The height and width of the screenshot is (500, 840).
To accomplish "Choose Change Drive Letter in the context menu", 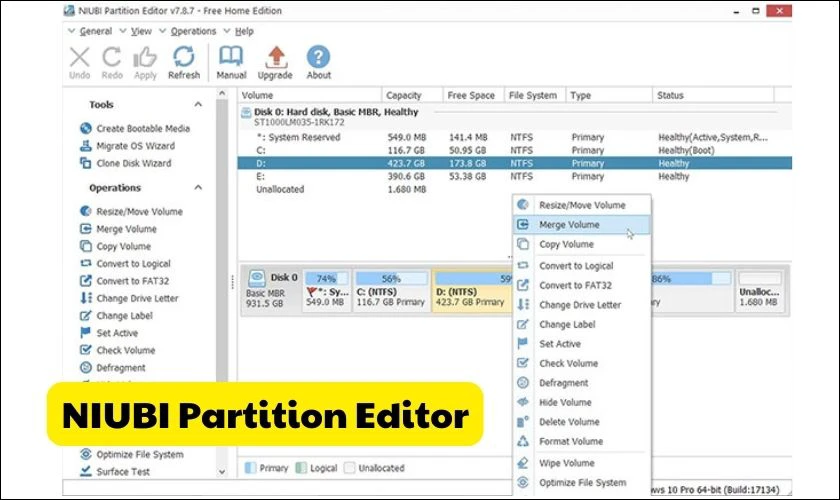I will 582,305.
